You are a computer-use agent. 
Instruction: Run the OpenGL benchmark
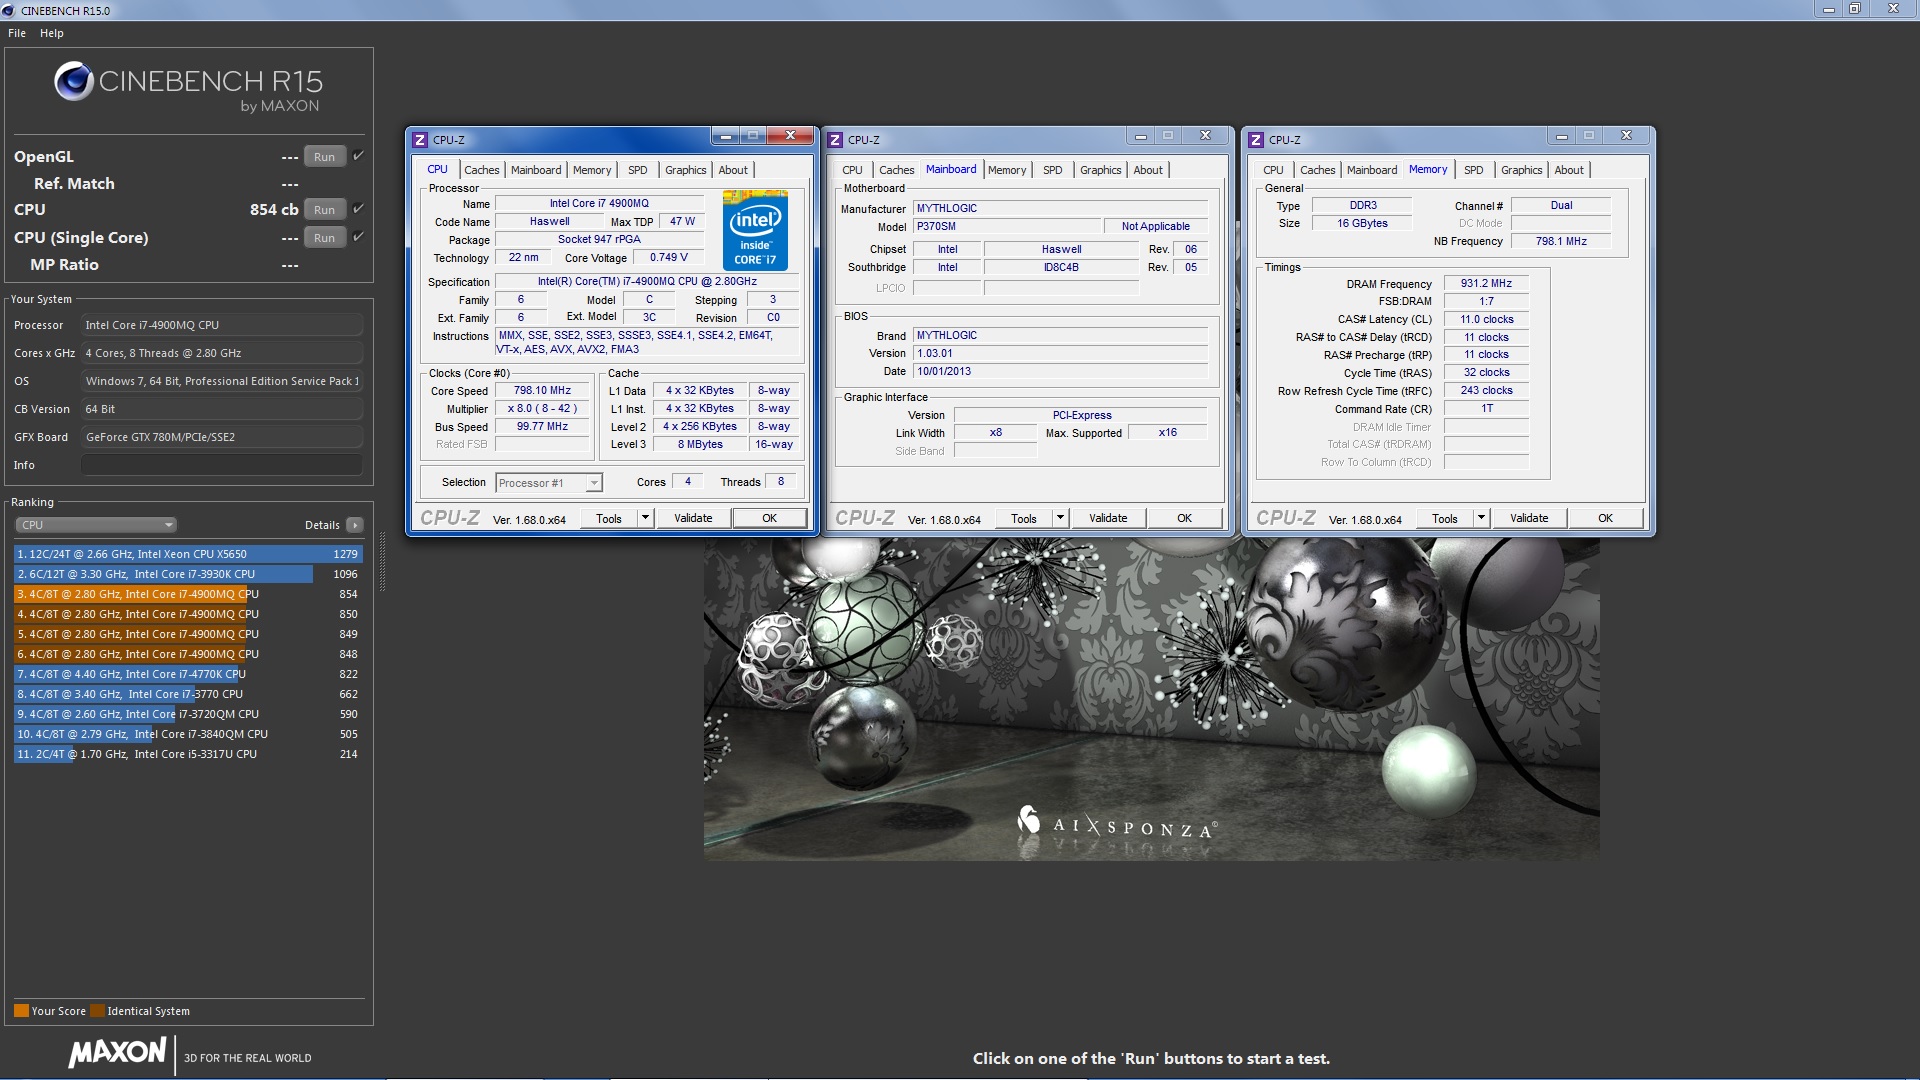[324, 156]
